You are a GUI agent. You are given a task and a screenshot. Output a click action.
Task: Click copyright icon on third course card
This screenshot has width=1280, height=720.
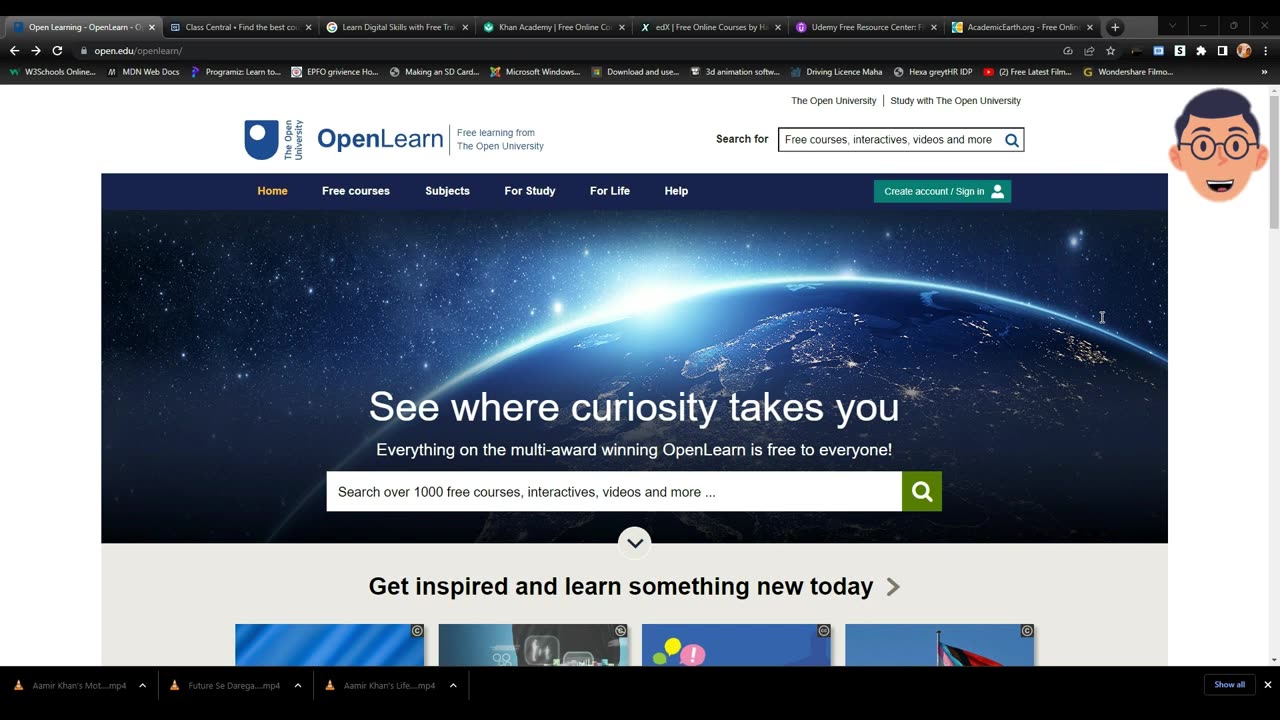[824, 631]
